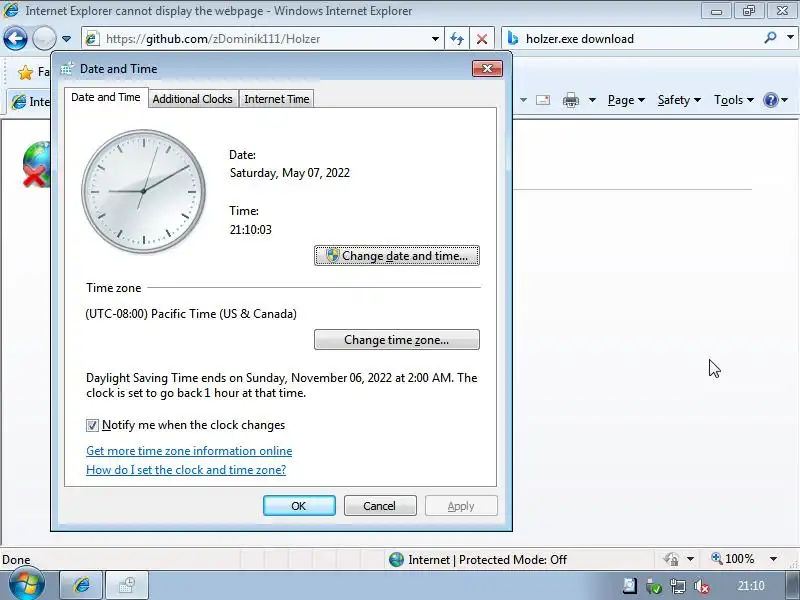
Task: Click the network tray icon
Action: coord(678,587)
